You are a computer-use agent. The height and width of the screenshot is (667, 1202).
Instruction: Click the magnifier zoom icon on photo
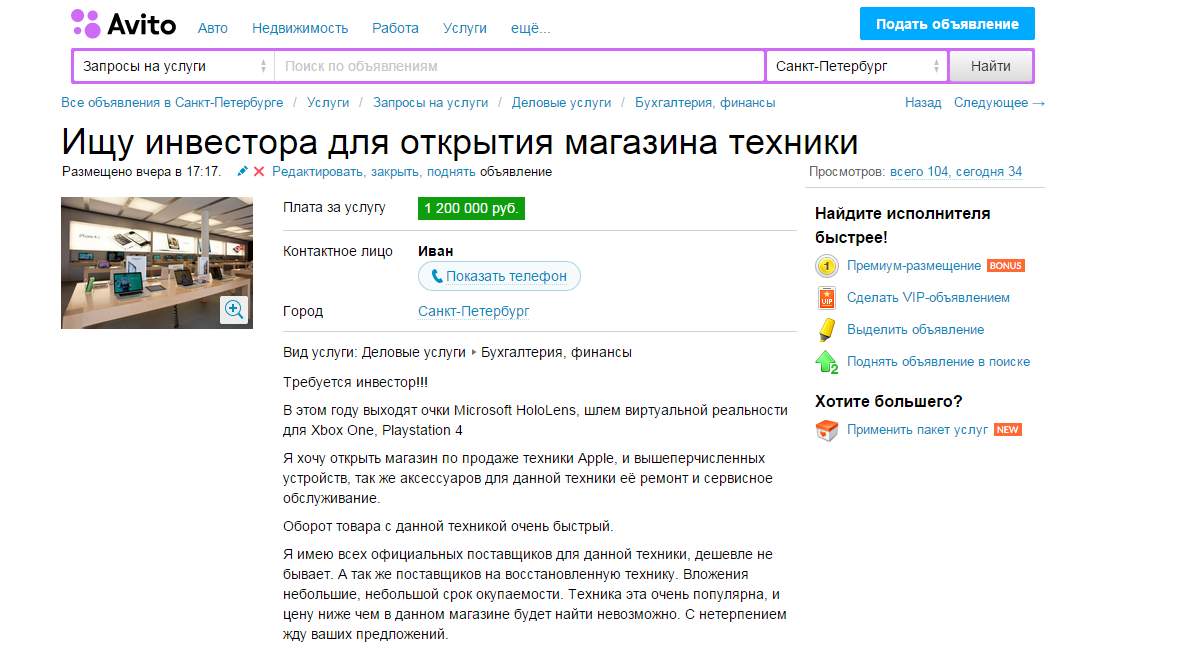click(235, 309)
